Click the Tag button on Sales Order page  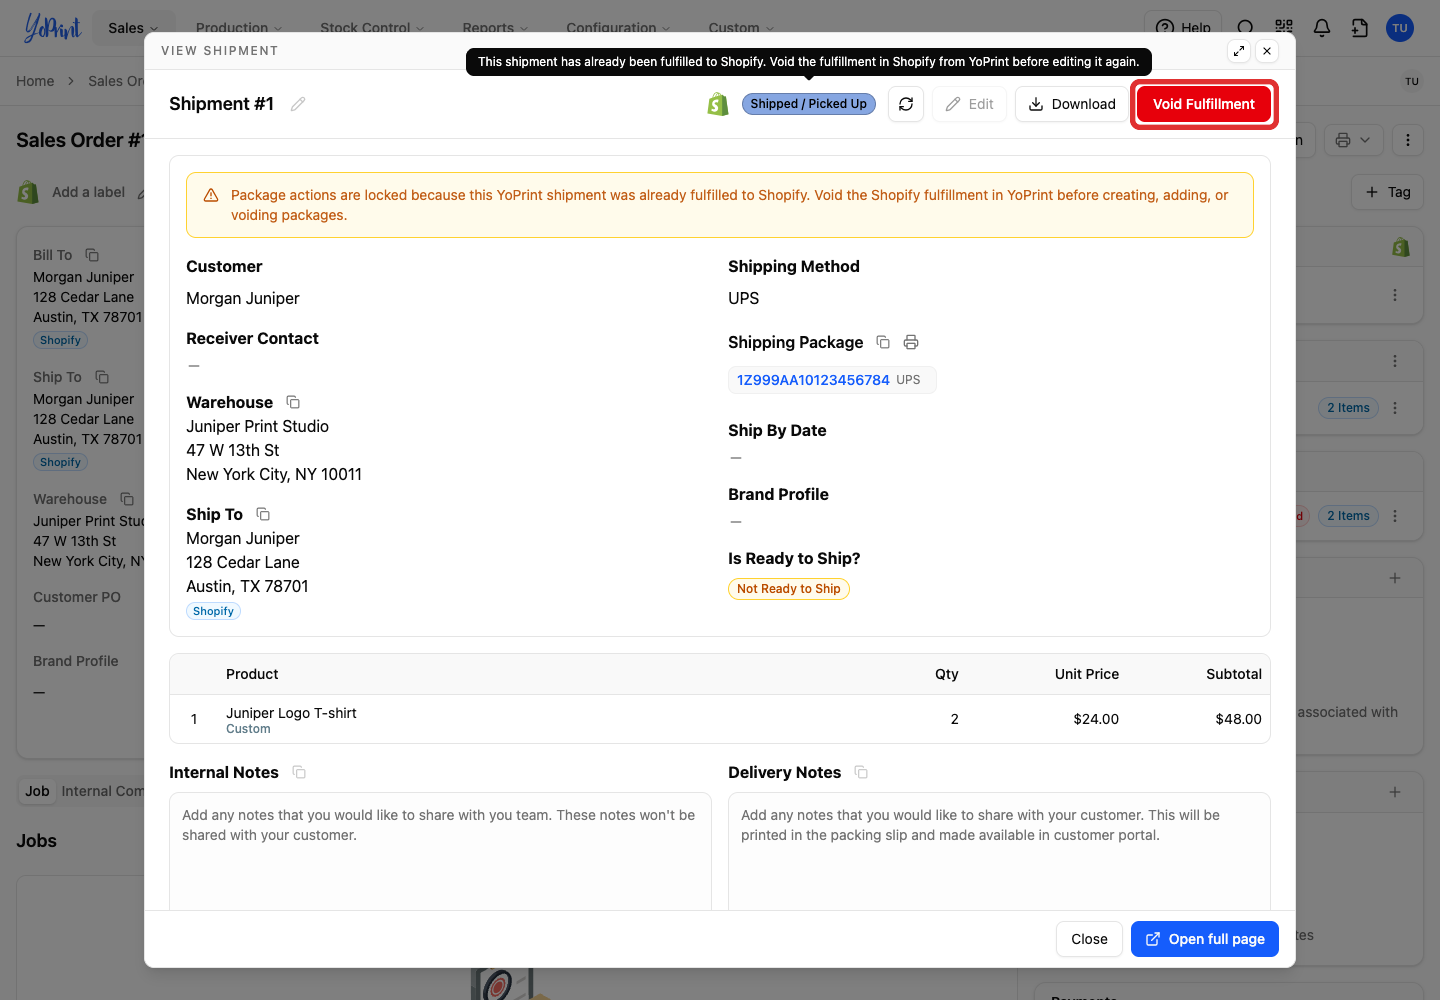[1387, 192]
